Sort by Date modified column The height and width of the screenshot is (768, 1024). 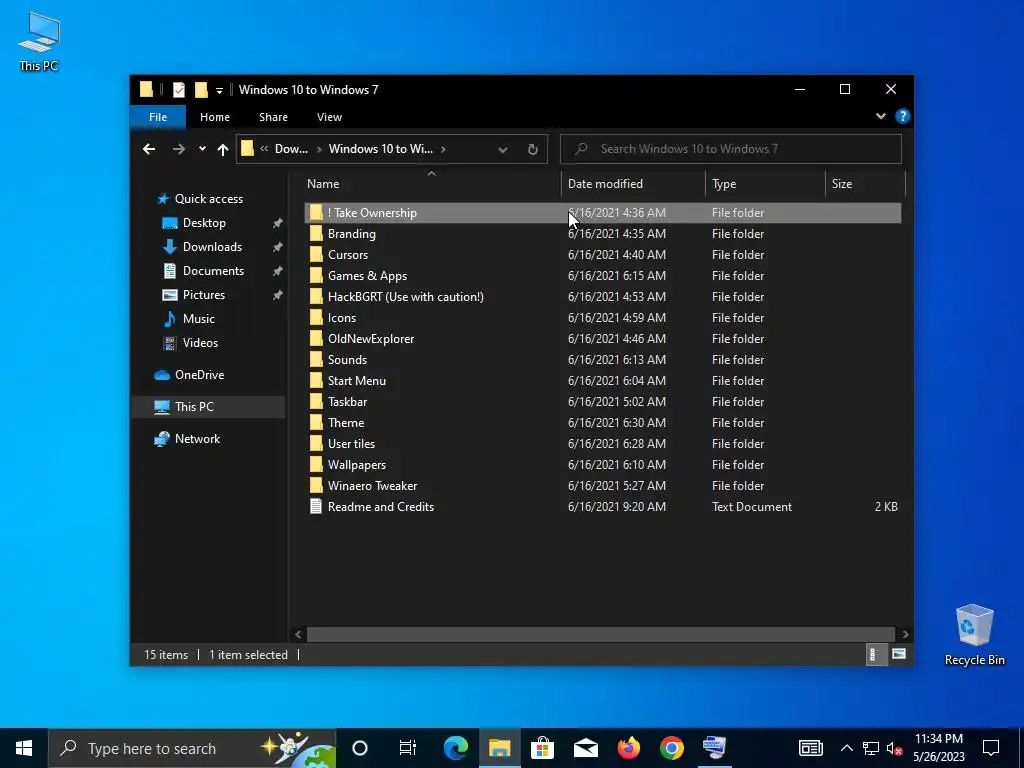point(633,184)
